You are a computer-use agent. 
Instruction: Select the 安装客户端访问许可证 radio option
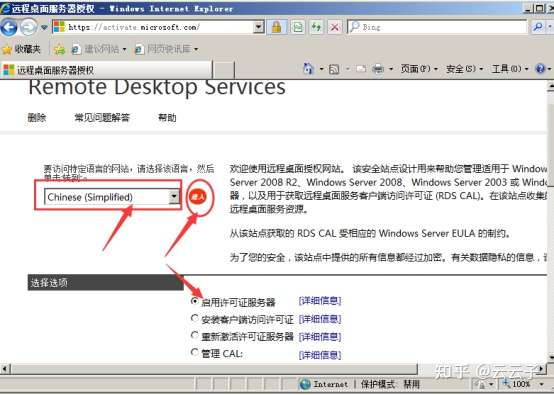click(x=194, y=318)
